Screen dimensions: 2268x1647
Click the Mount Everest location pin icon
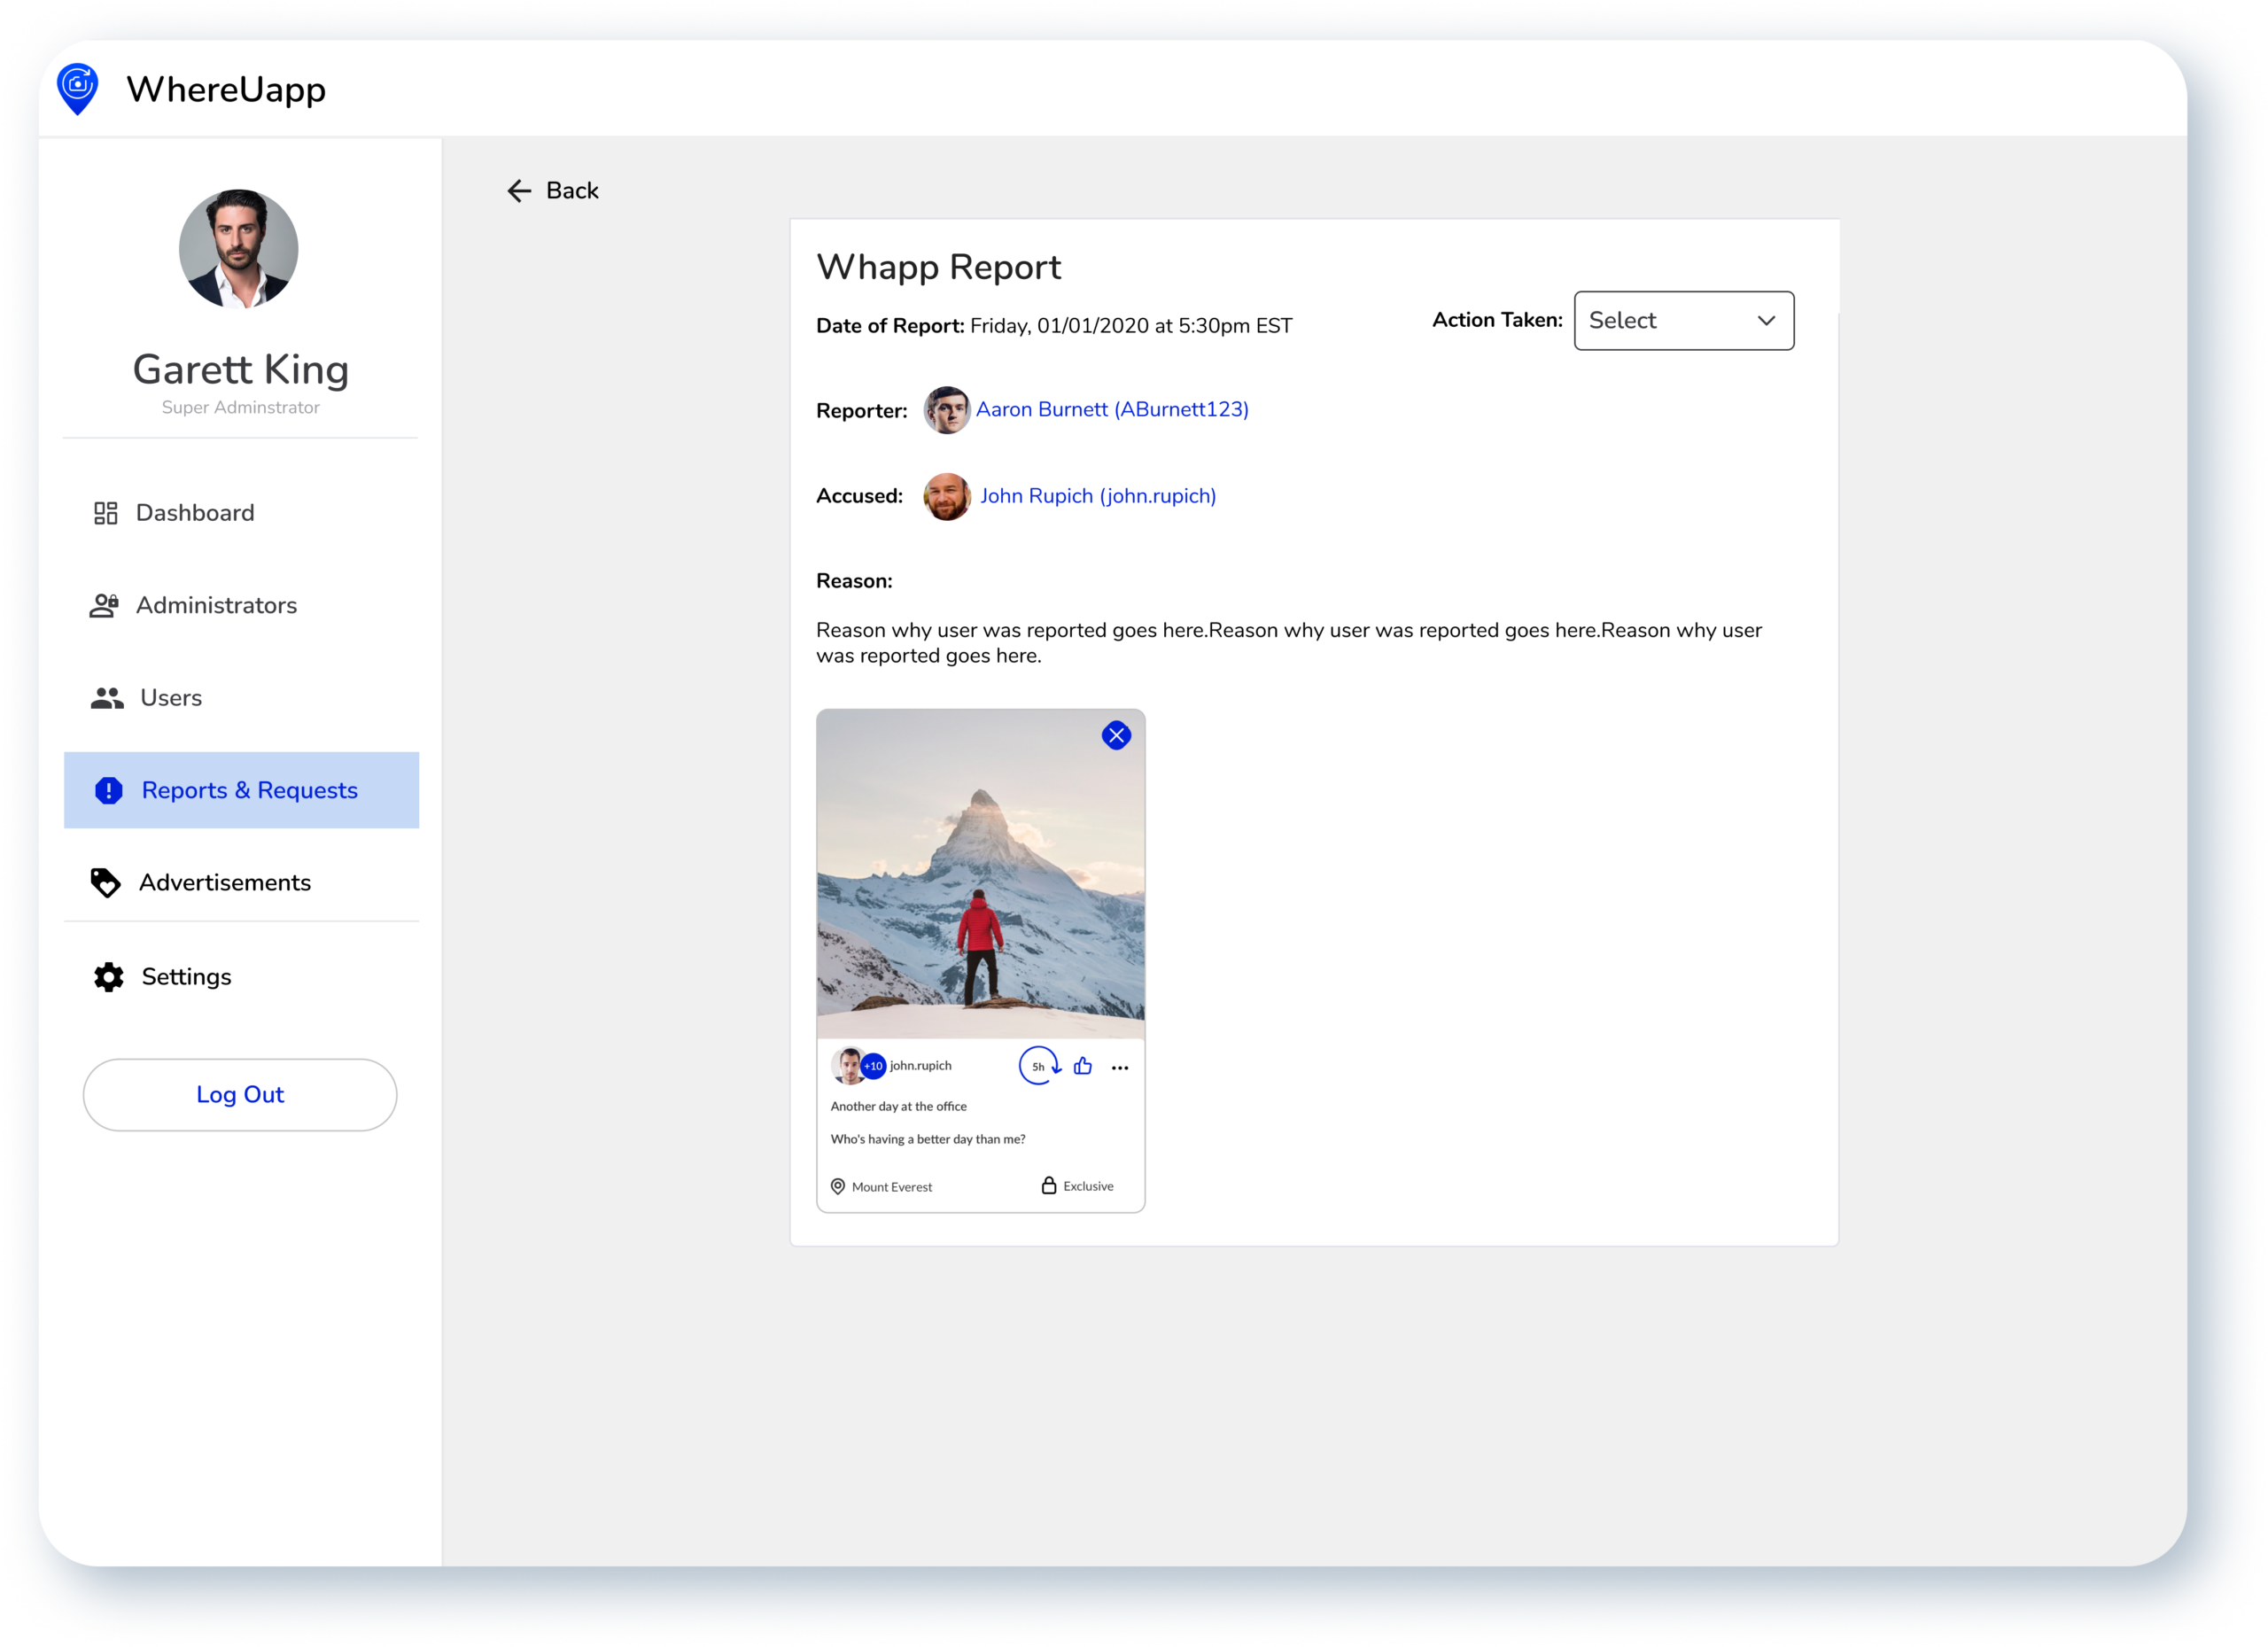[x=838, y=1186]
